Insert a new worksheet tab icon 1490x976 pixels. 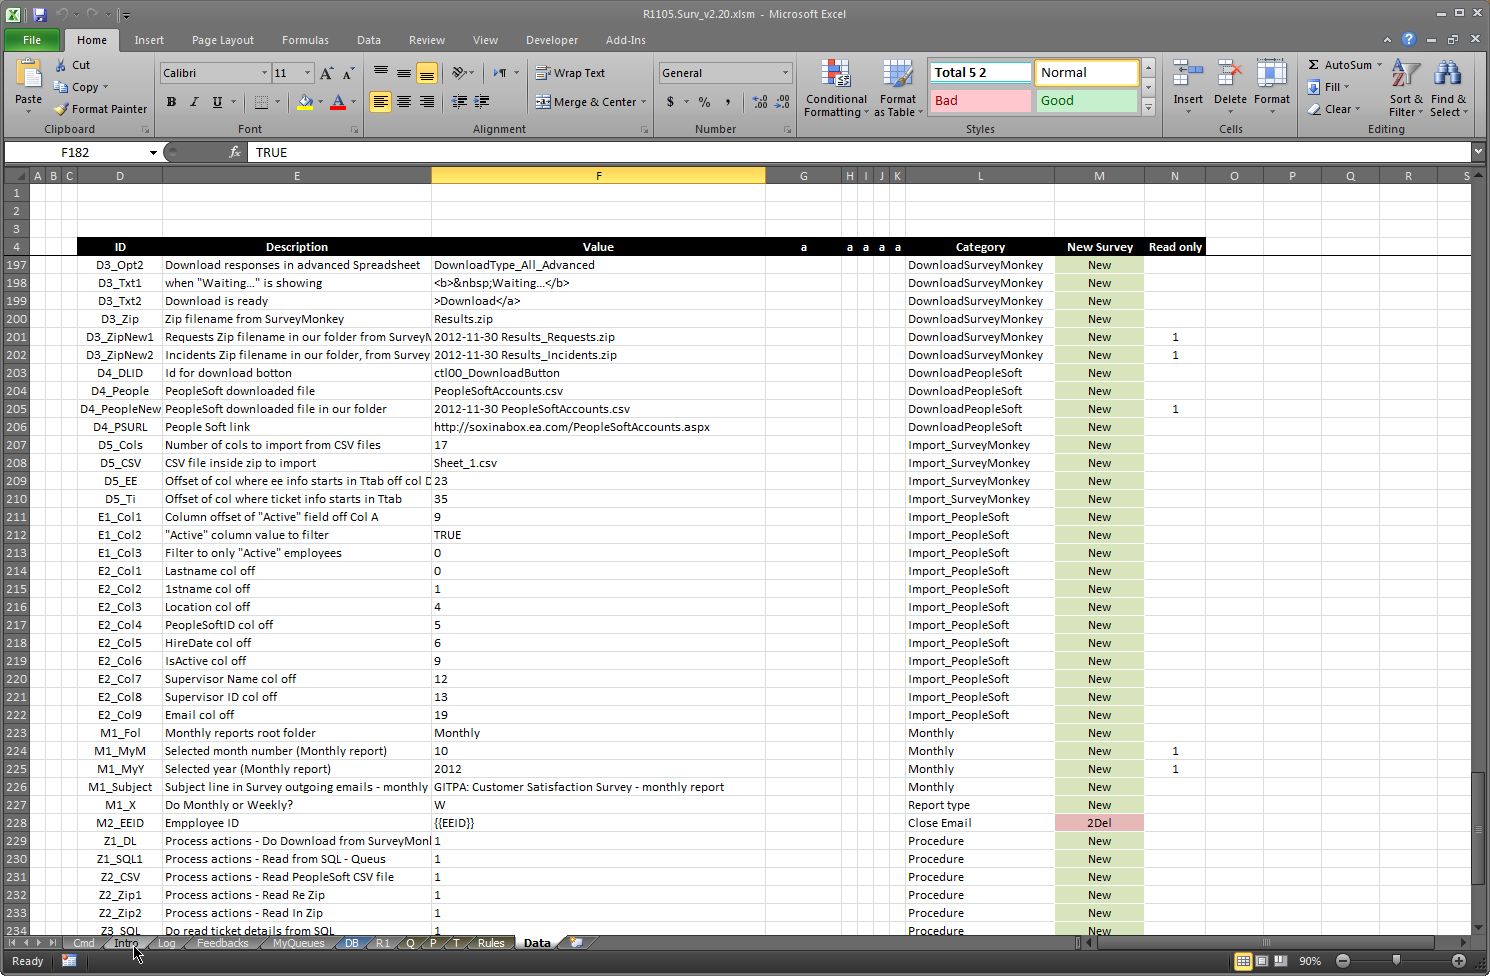pyautogui.click(x=577, y=942)
